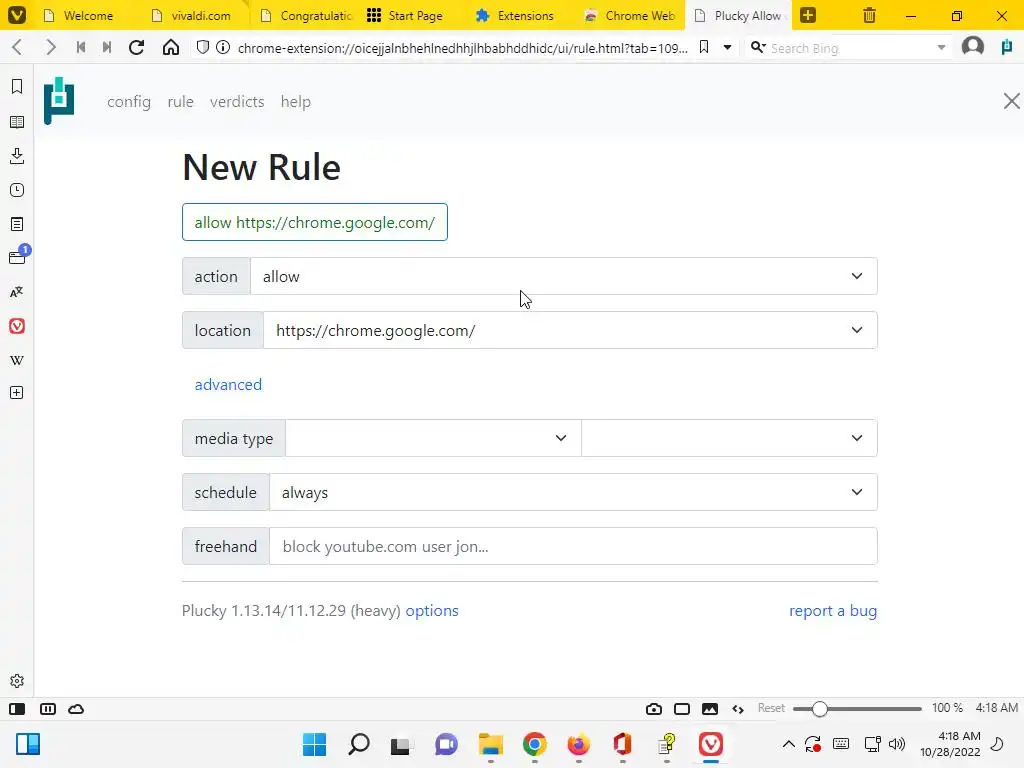Close the Plucky rule page
This screenshot has height=768, width=1024.
pyautogui.click(x=1011, y=101)
